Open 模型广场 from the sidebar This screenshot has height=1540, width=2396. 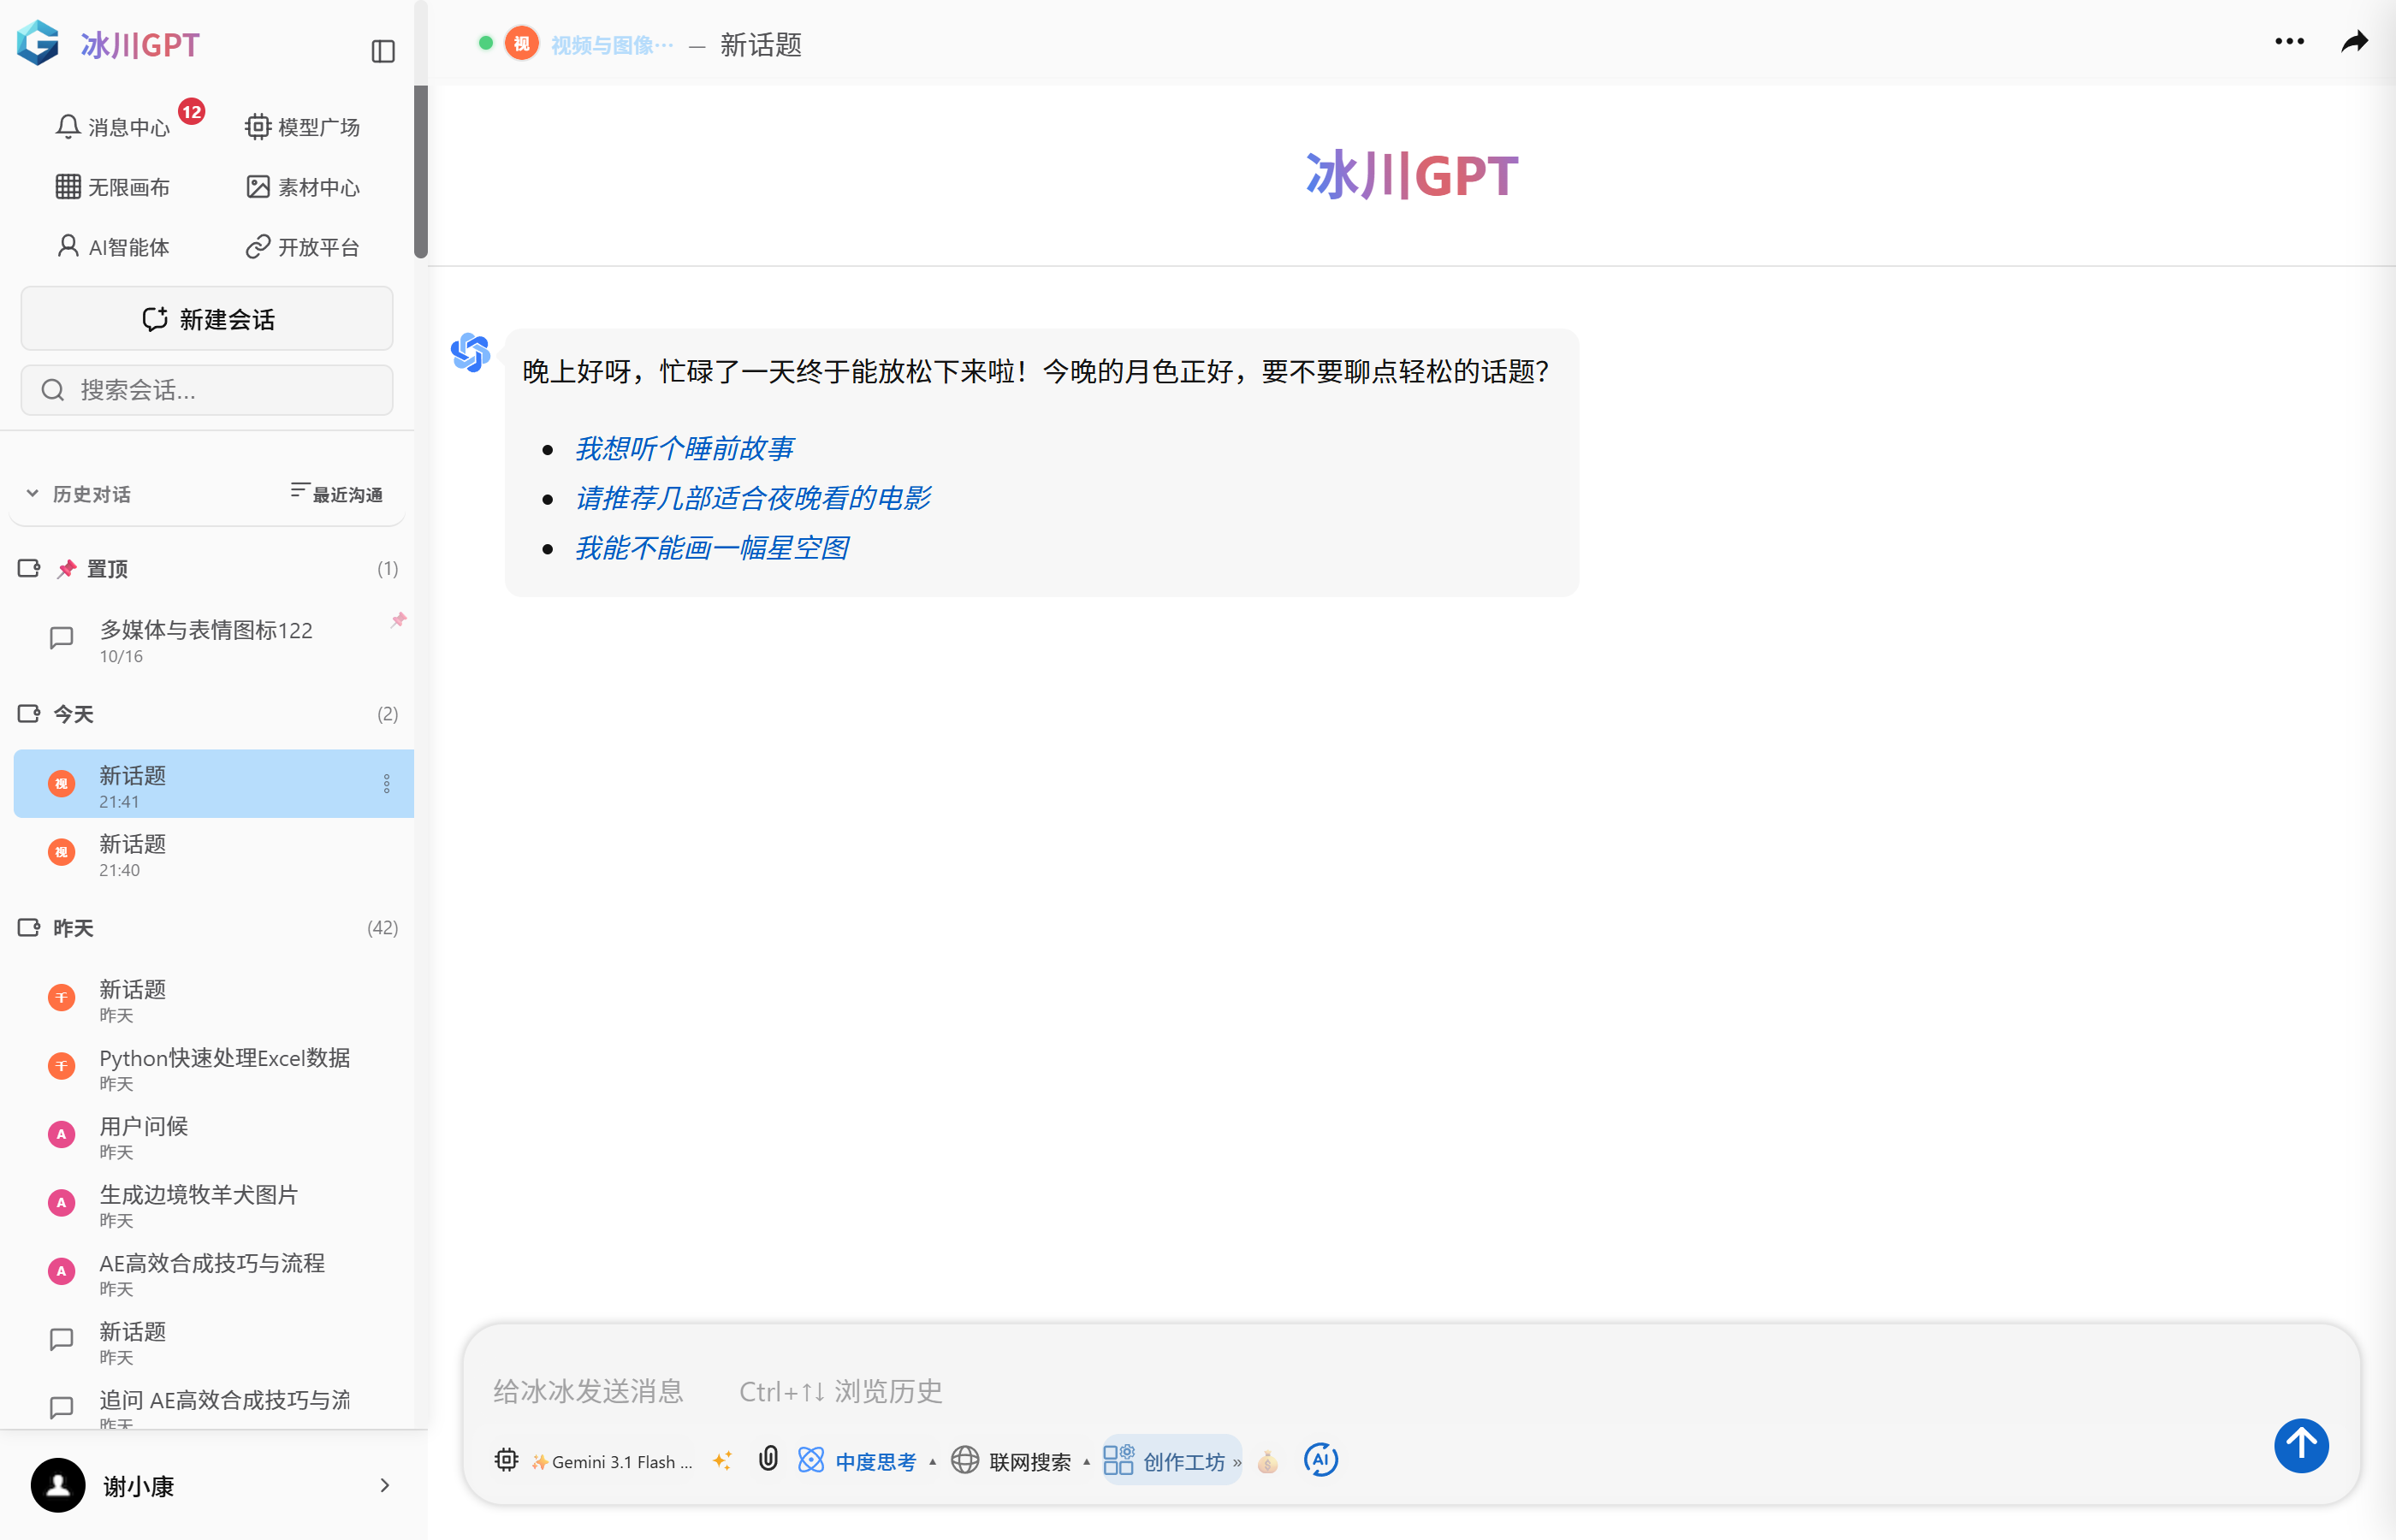click(303, 126)
